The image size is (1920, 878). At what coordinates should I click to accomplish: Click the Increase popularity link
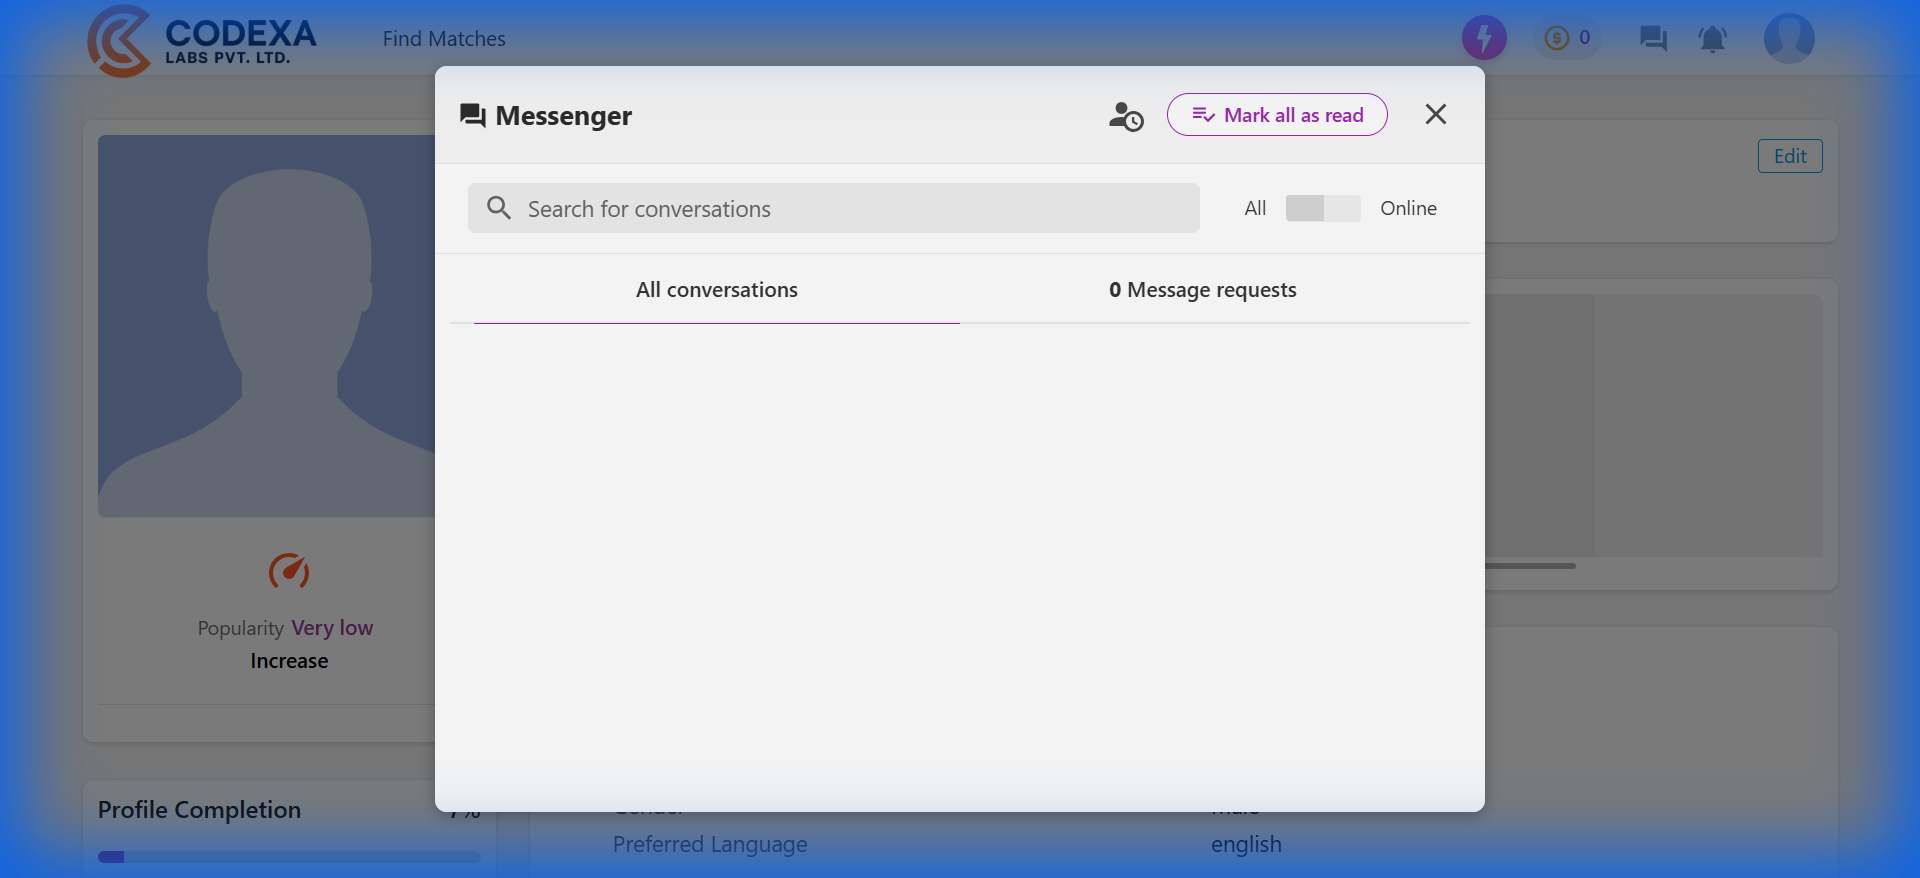[x=289, y=661]
